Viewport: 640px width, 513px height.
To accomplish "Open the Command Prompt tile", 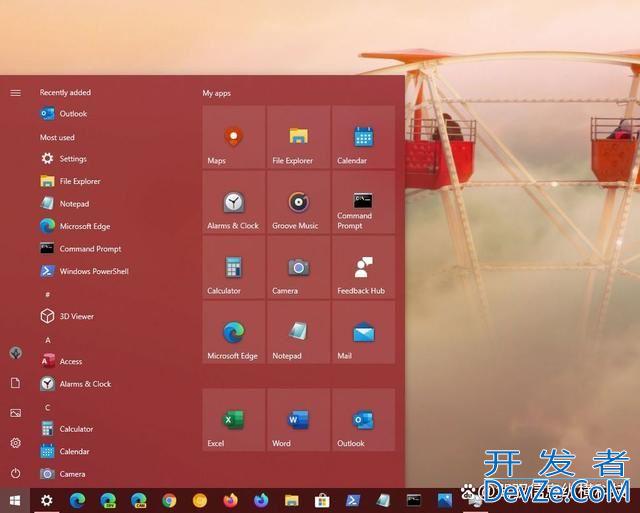I will tap(363, 202).
